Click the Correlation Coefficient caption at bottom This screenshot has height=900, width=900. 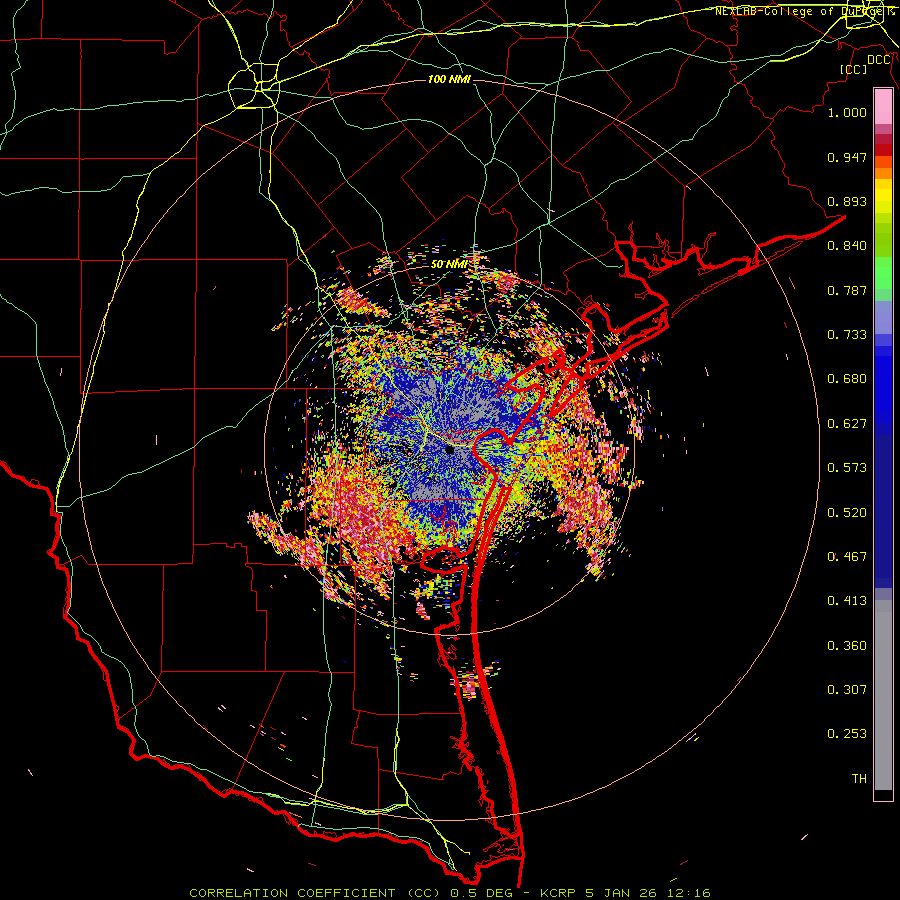click(x=450, y=893)
